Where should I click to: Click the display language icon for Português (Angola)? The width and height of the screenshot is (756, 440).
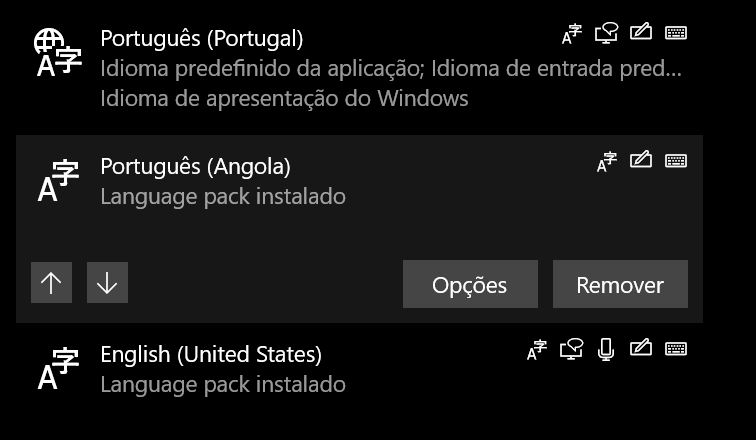coord(606,162)
